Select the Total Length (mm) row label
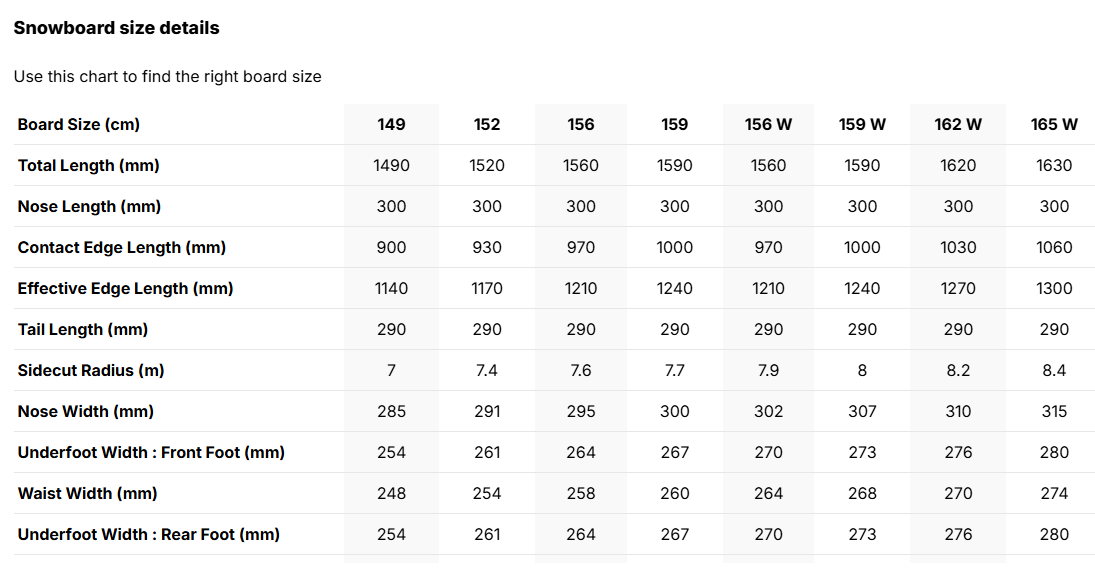Screen dimensions: 1095x572 (x=89, y=166)
